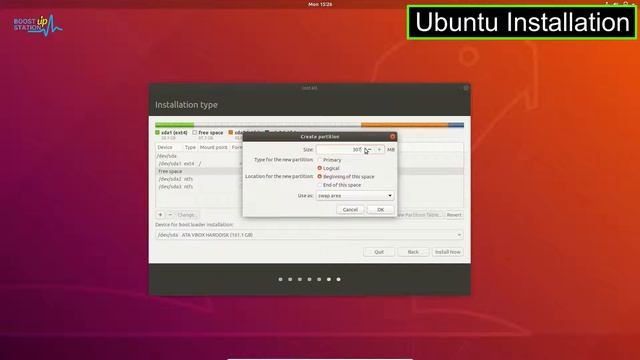Remove partition with the minus button

point(170,215)
